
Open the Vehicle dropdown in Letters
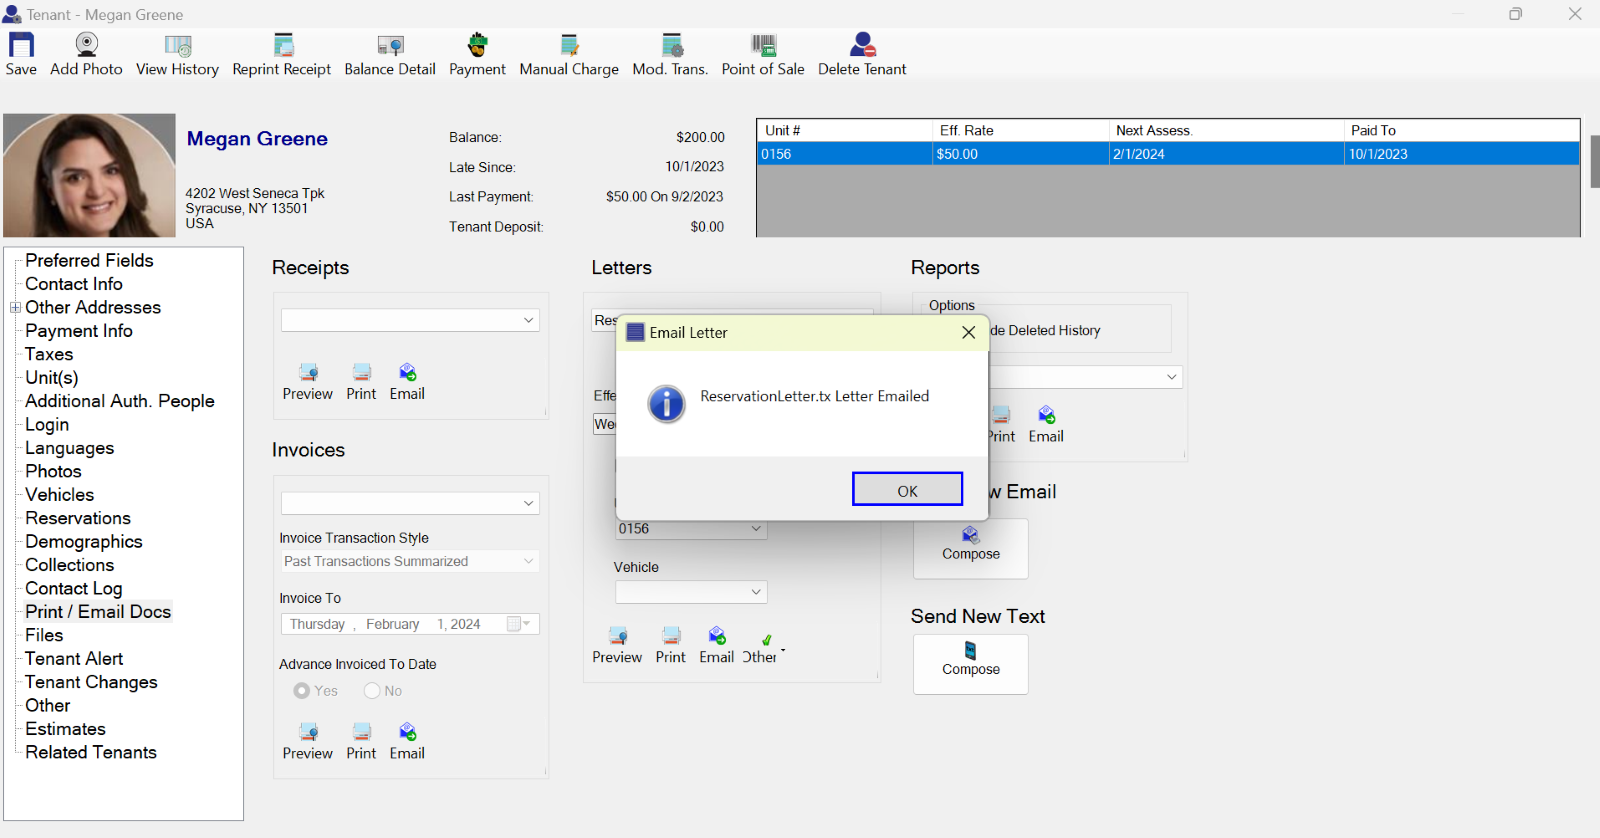756,592
